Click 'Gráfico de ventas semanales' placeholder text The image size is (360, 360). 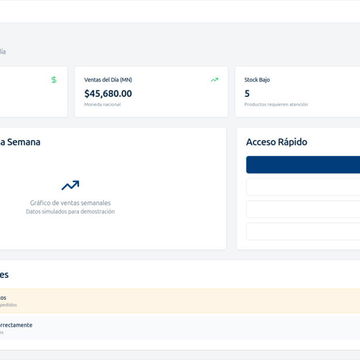pyautogui.click(x=70, y=203)
